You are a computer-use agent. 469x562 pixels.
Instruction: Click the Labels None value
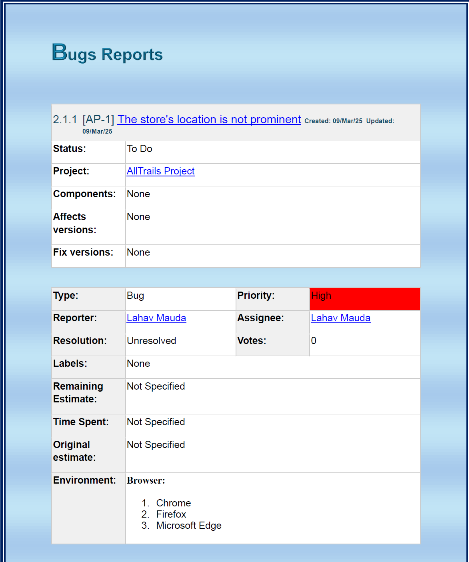pos(138,363)
